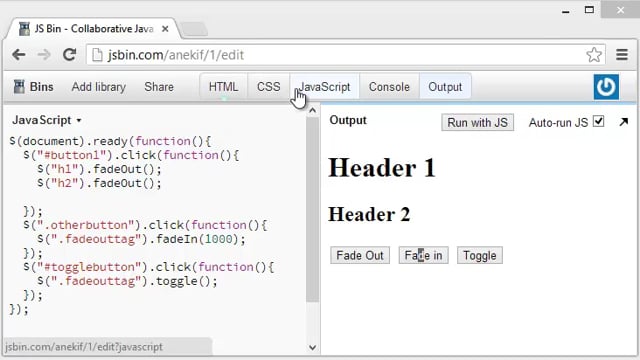This screenshot has height=360, width=640.
Task: Toggle the CSS panel tab
Action: click(269, 87)
